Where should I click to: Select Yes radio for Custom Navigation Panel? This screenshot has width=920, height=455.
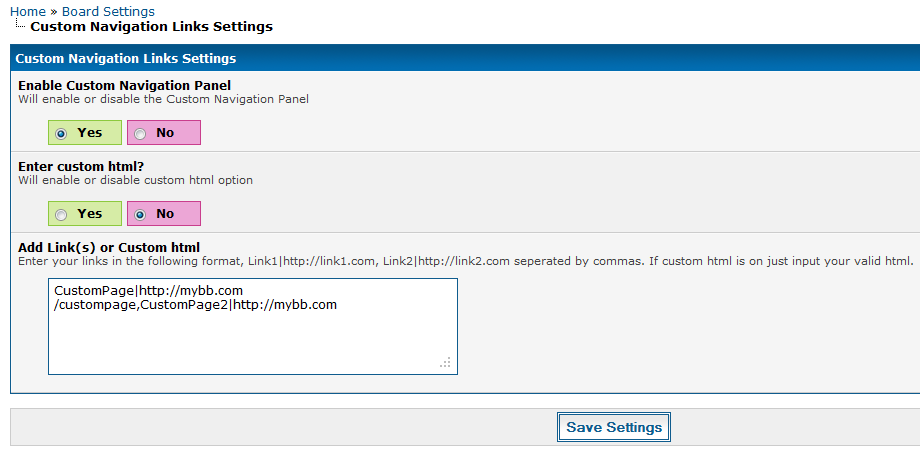62,133
